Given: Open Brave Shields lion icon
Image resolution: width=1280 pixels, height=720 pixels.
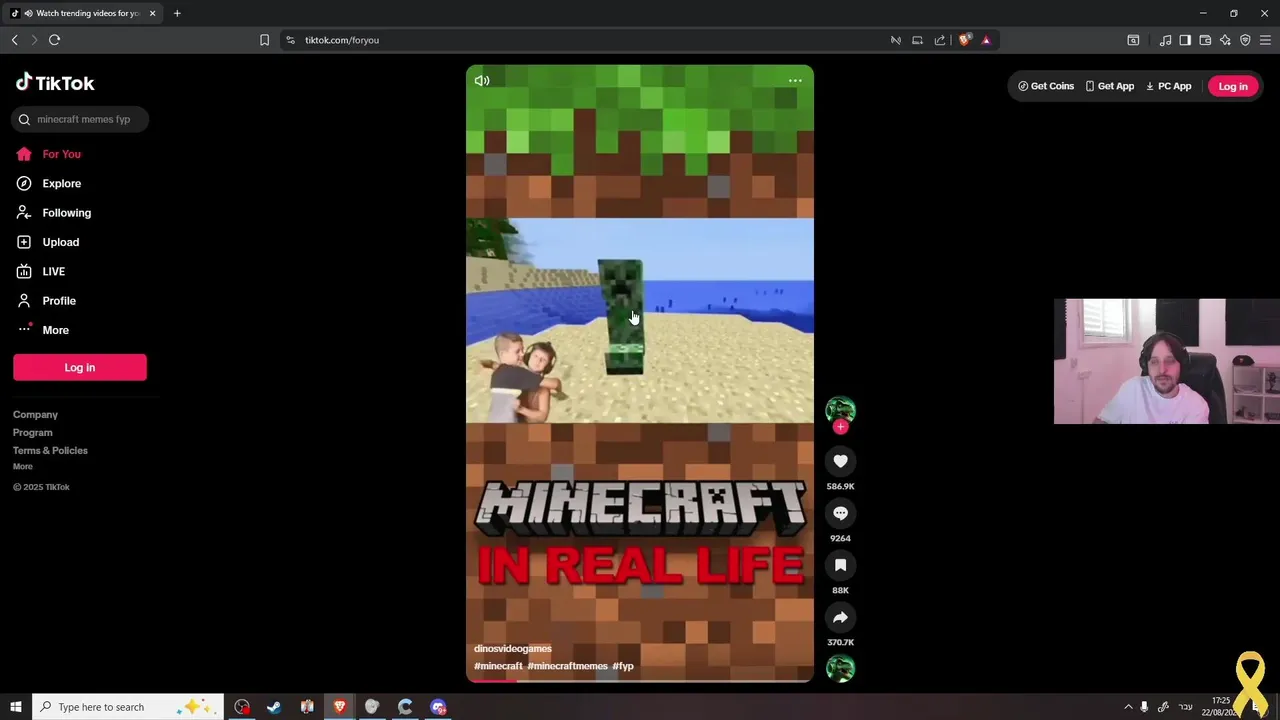Looking at the screenshot, I should (x=964, y=40).
